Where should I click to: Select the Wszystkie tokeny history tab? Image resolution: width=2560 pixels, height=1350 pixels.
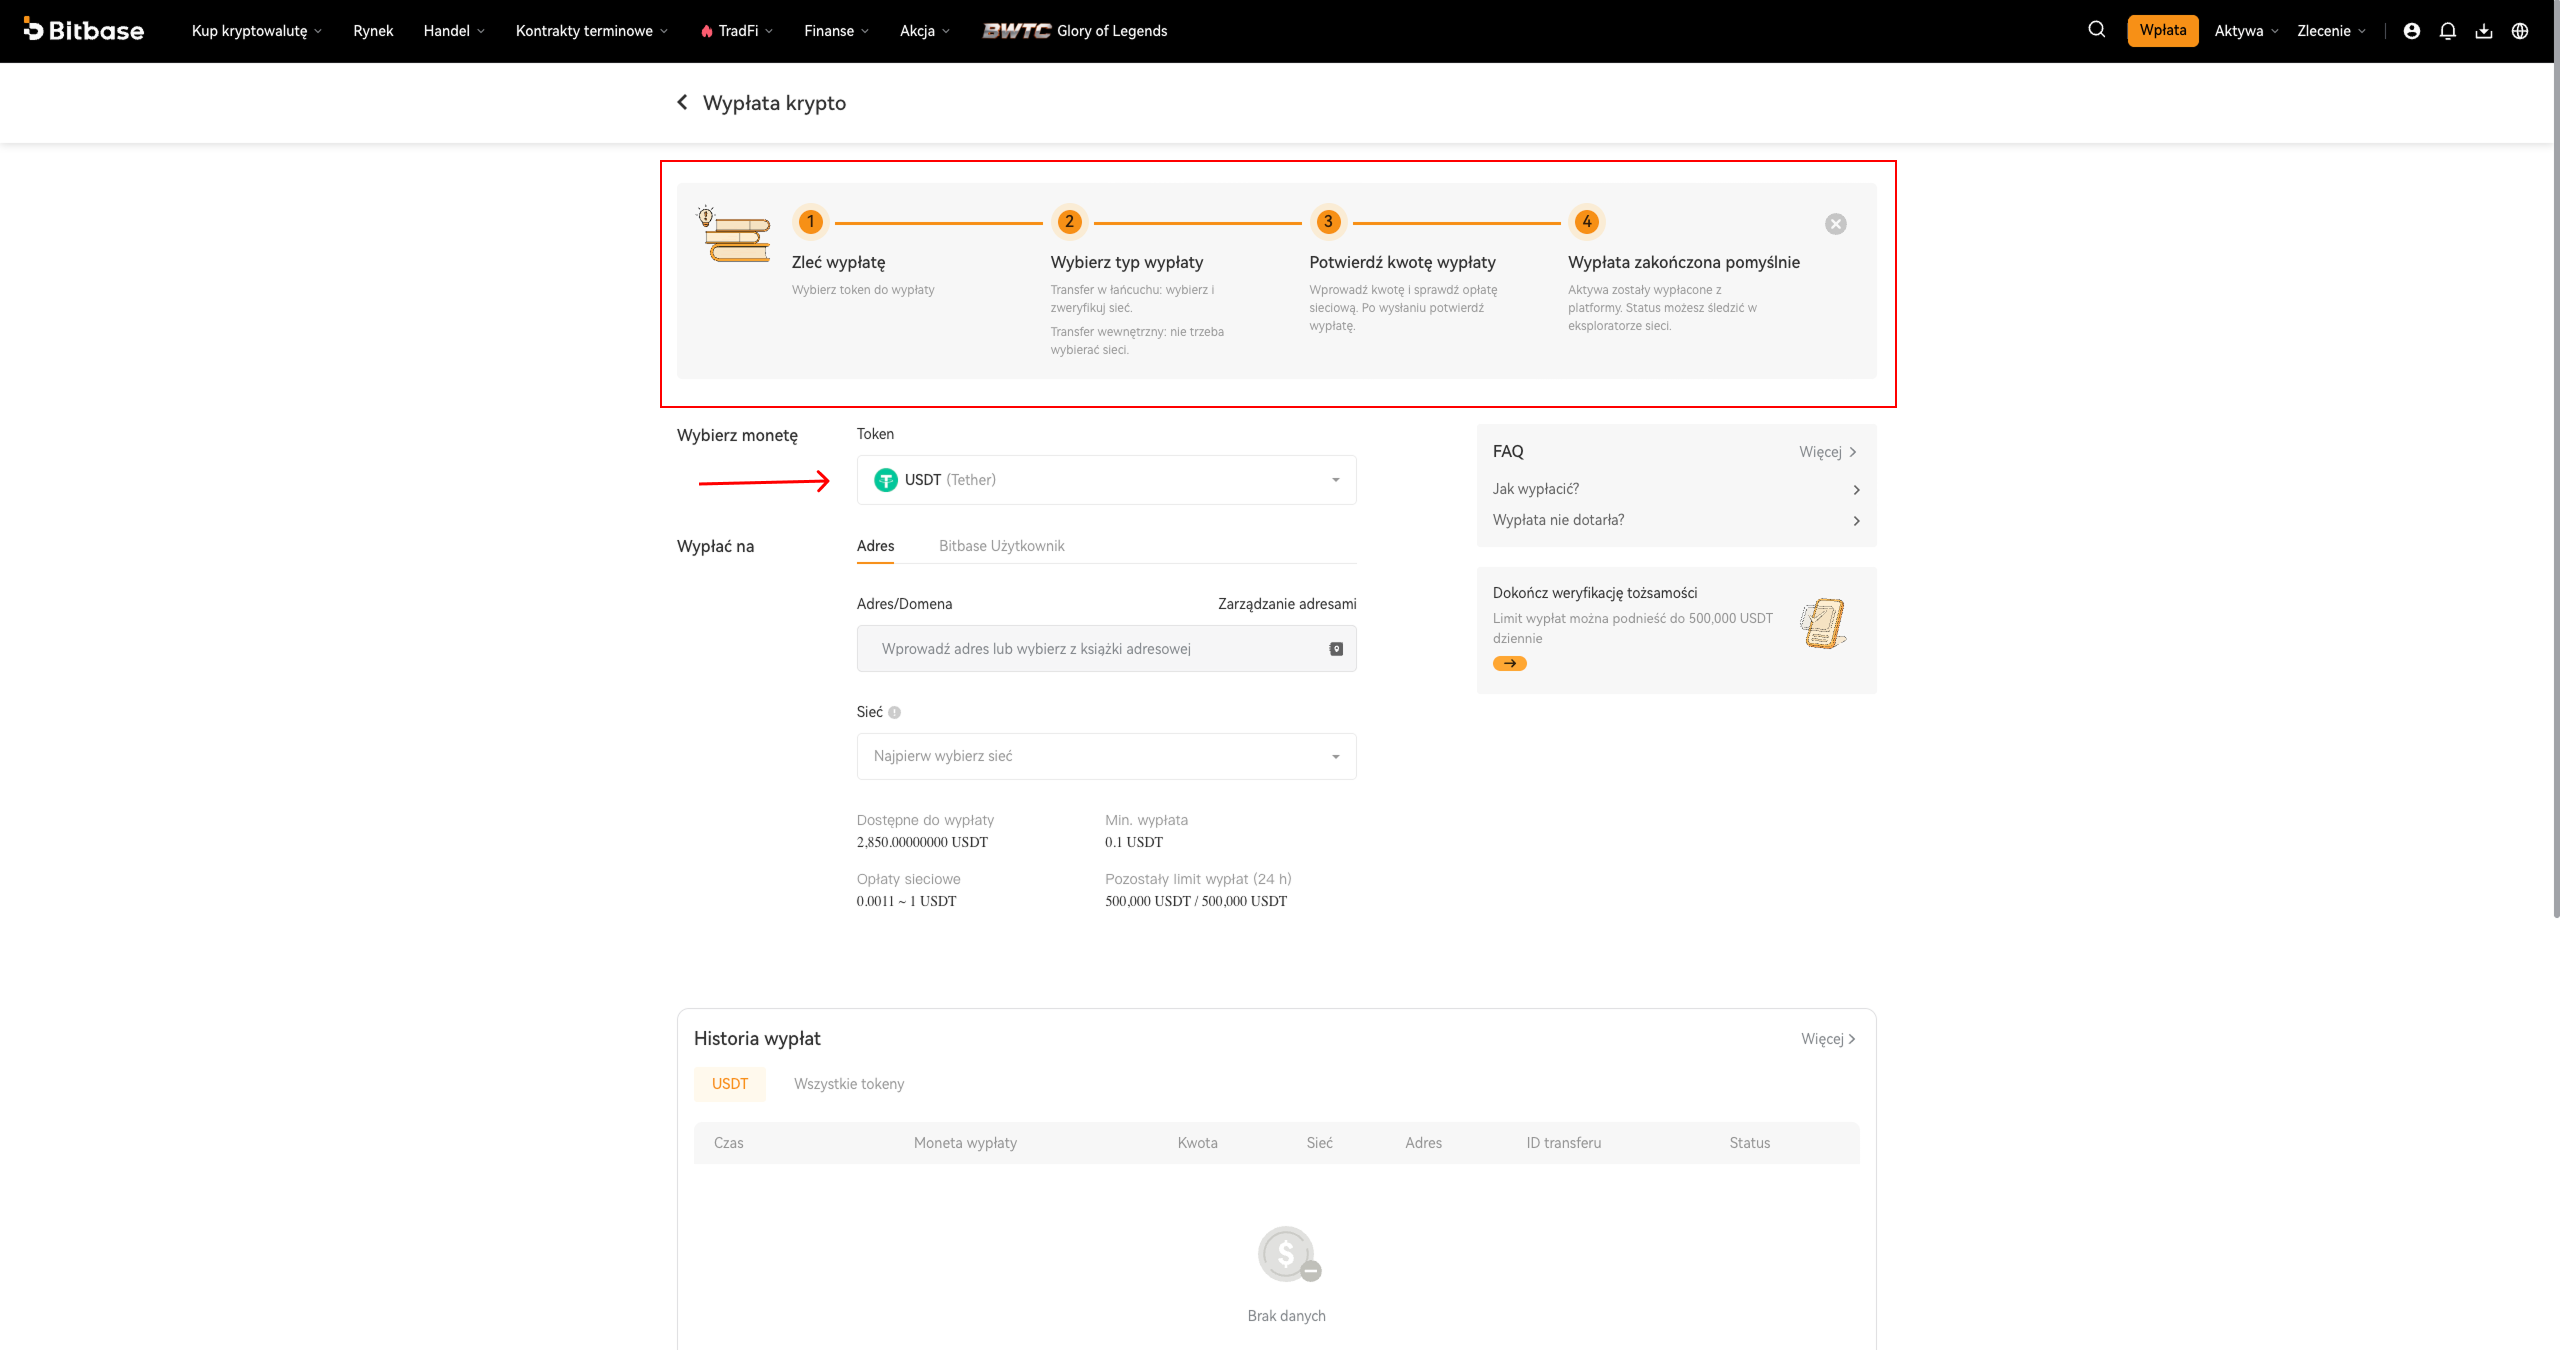[849, 1084]
